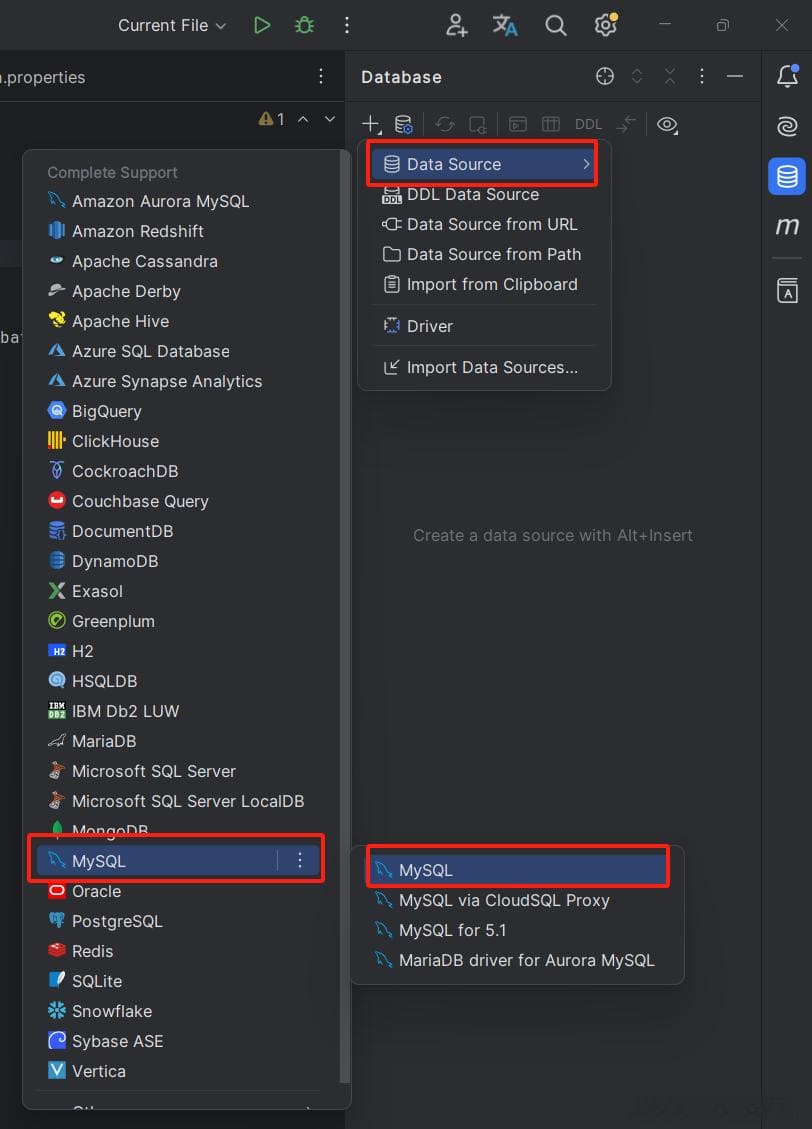The image size is (812, 1129).
Task: Select Import from Clipboard
Action: pyautogui.click(x=484, y=284)
